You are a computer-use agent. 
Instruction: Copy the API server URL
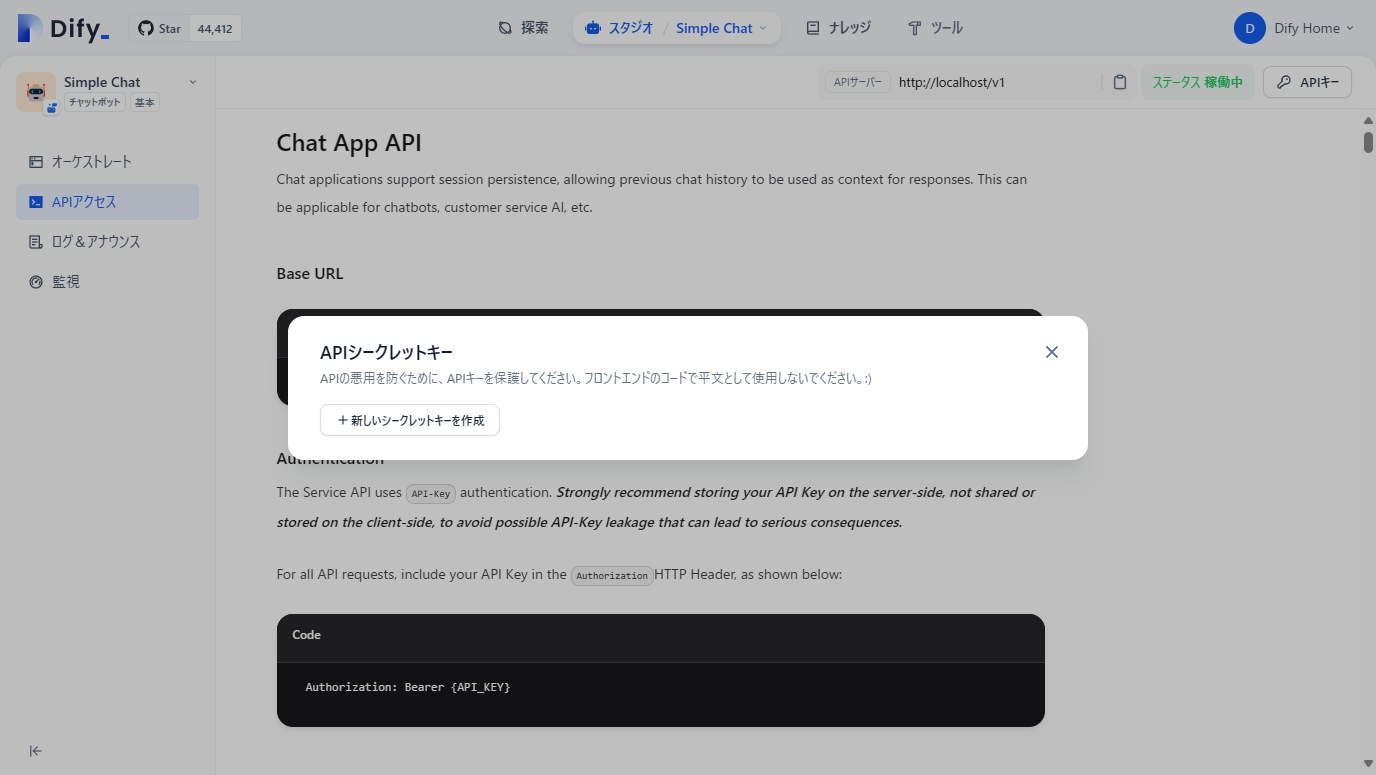pos(1119,82)
